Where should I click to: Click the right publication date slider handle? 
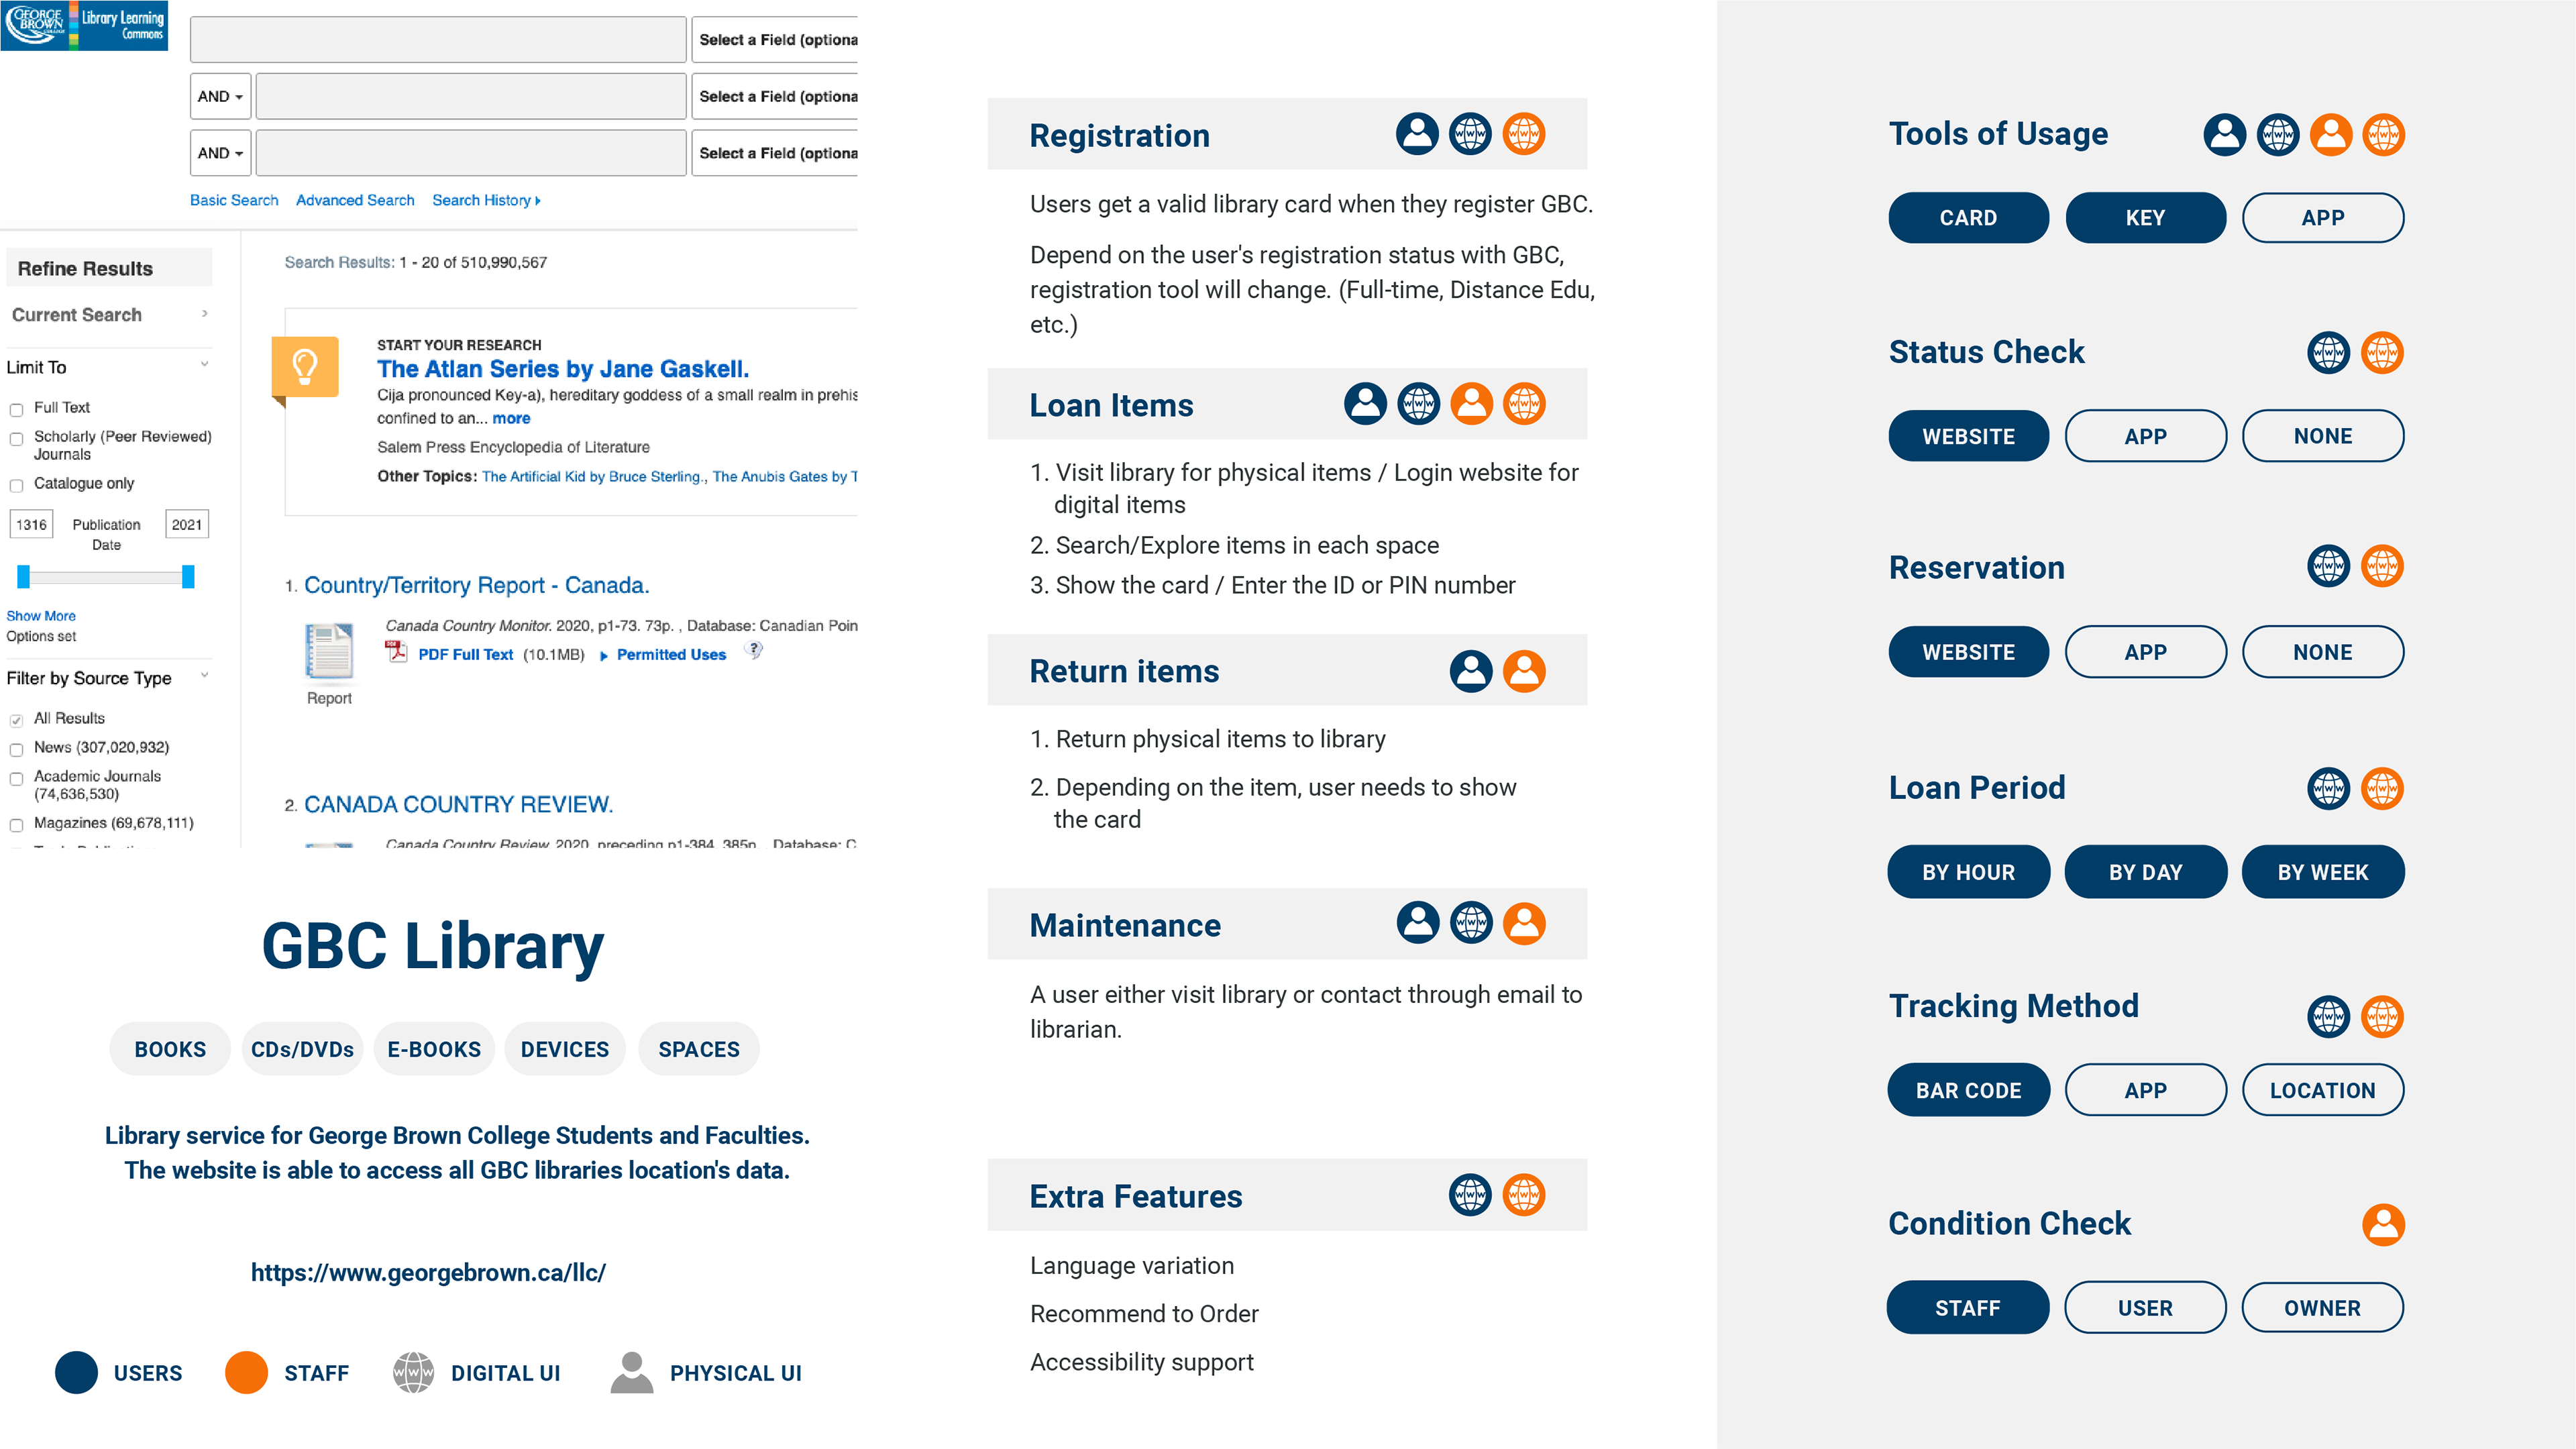point(188,576)
